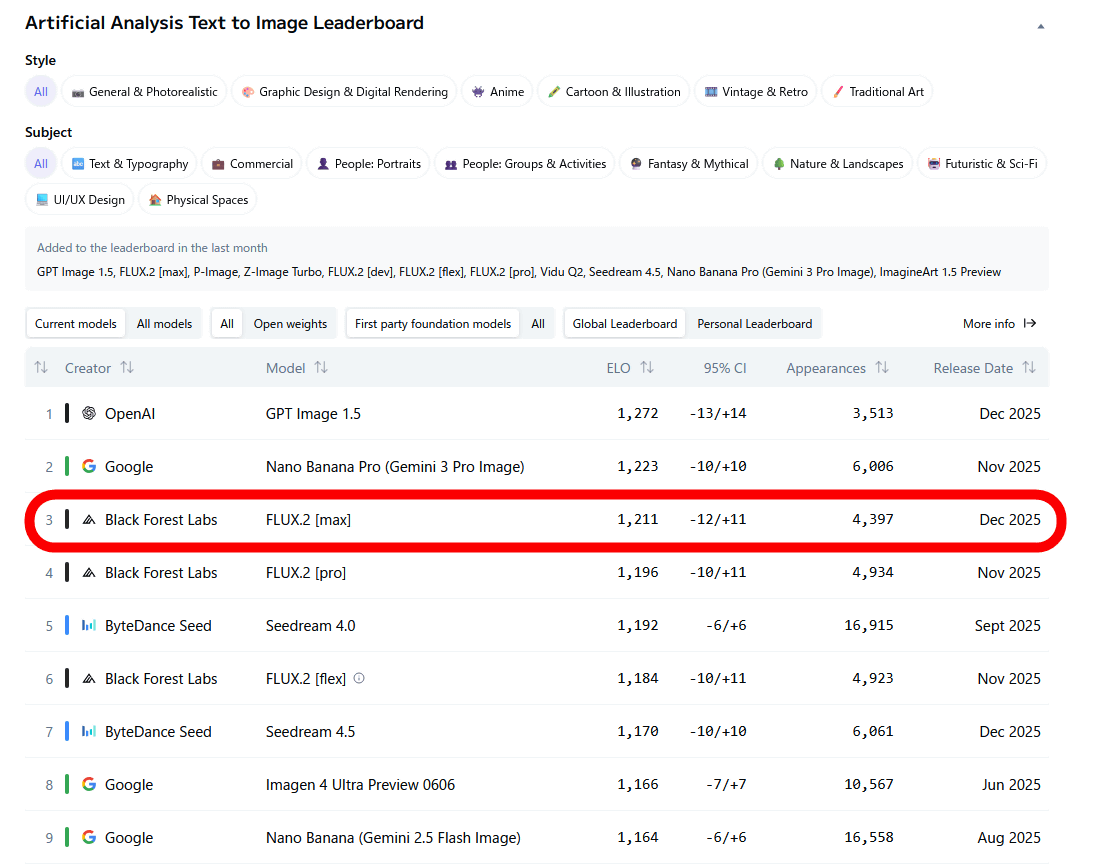1120x866 pixels.
Task: Click the Google logo beside Nano Banana Pro
Action: tap(89, 467)
